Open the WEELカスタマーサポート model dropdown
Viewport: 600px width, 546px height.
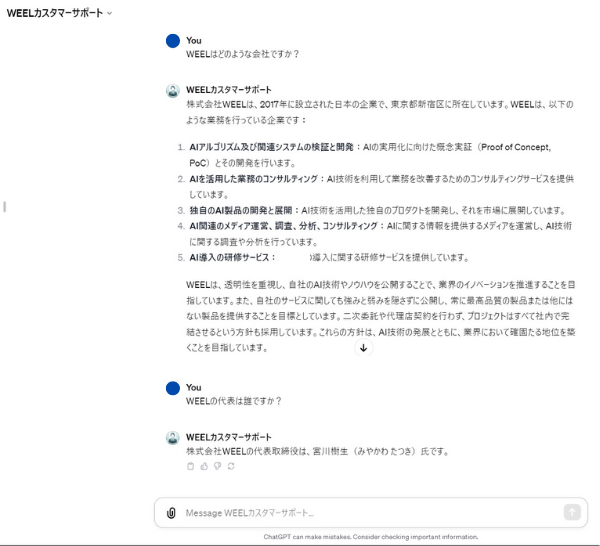coord(59,13)
